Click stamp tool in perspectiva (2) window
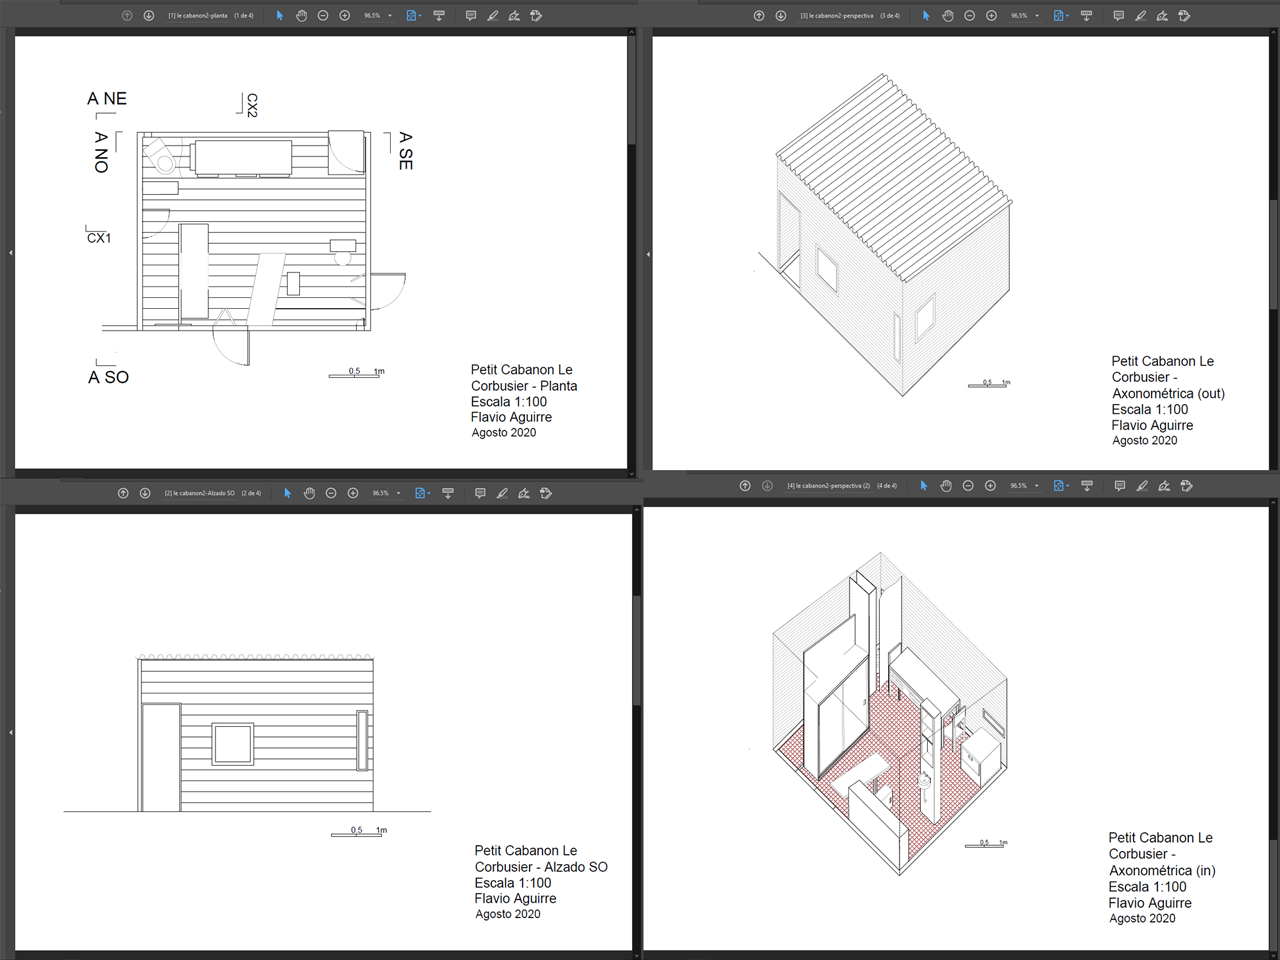Image resolution: width=1280 pixels, height=960 pixels. pos(1186,486)
